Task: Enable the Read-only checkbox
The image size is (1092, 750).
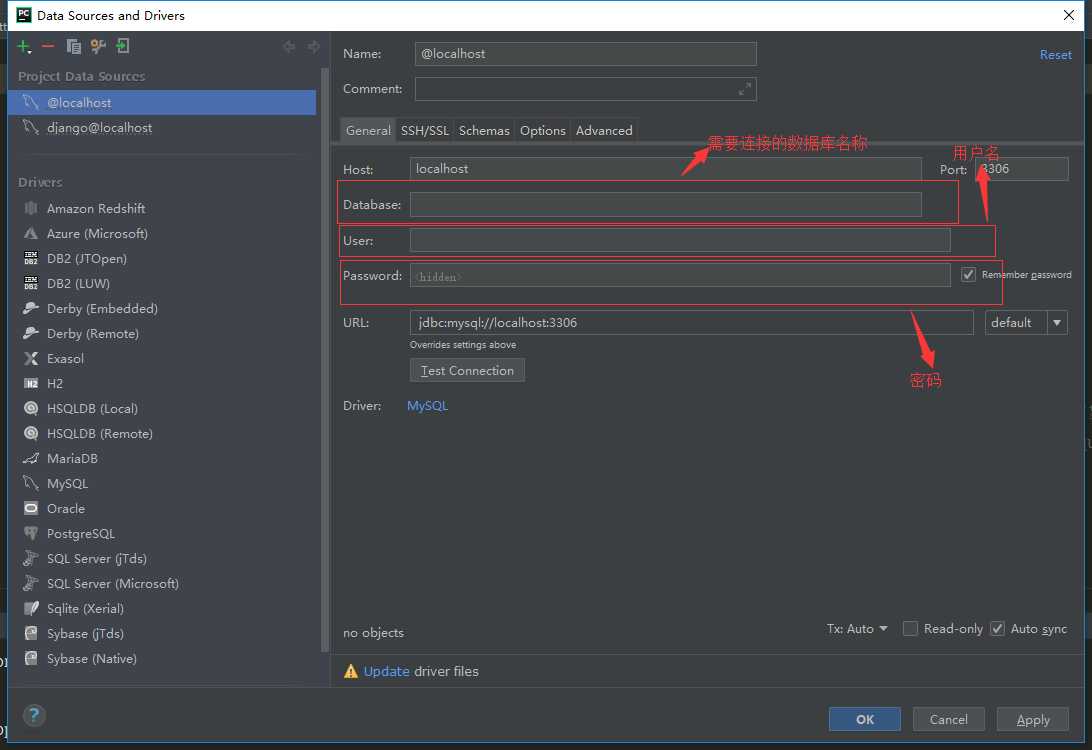Action: (910, 629)
